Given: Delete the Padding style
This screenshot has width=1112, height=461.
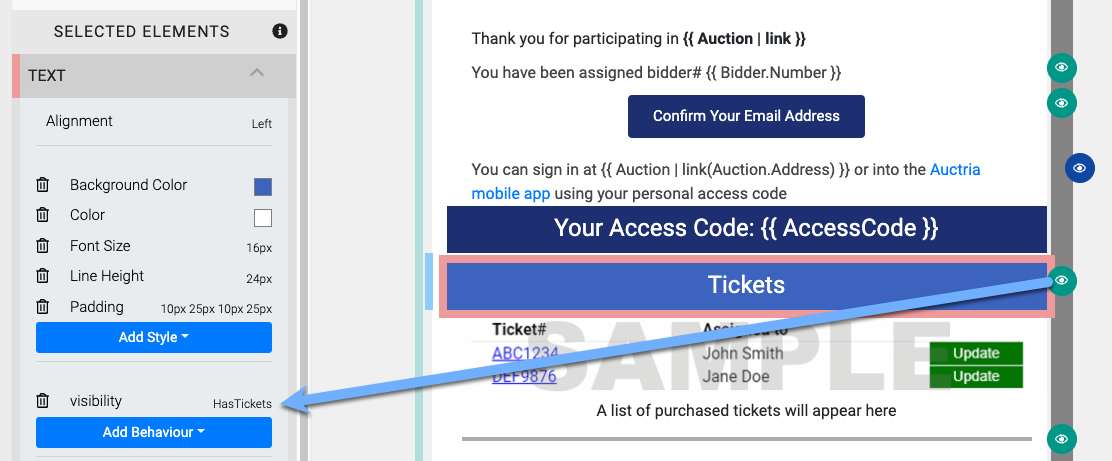Looking at the screenshot, I should pyautogui.click(x=42, y=307).
